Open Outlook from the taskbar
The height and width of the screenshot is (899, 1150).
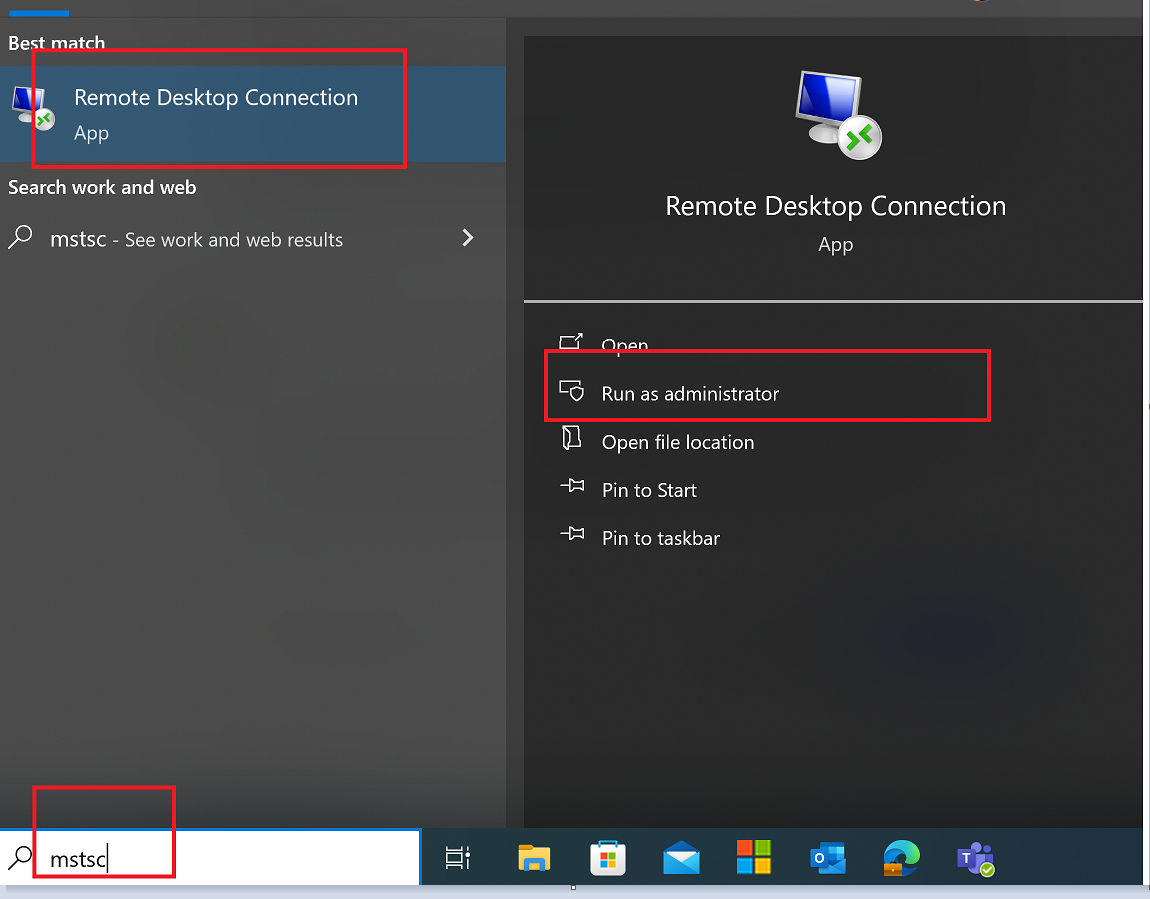point(828,858)
